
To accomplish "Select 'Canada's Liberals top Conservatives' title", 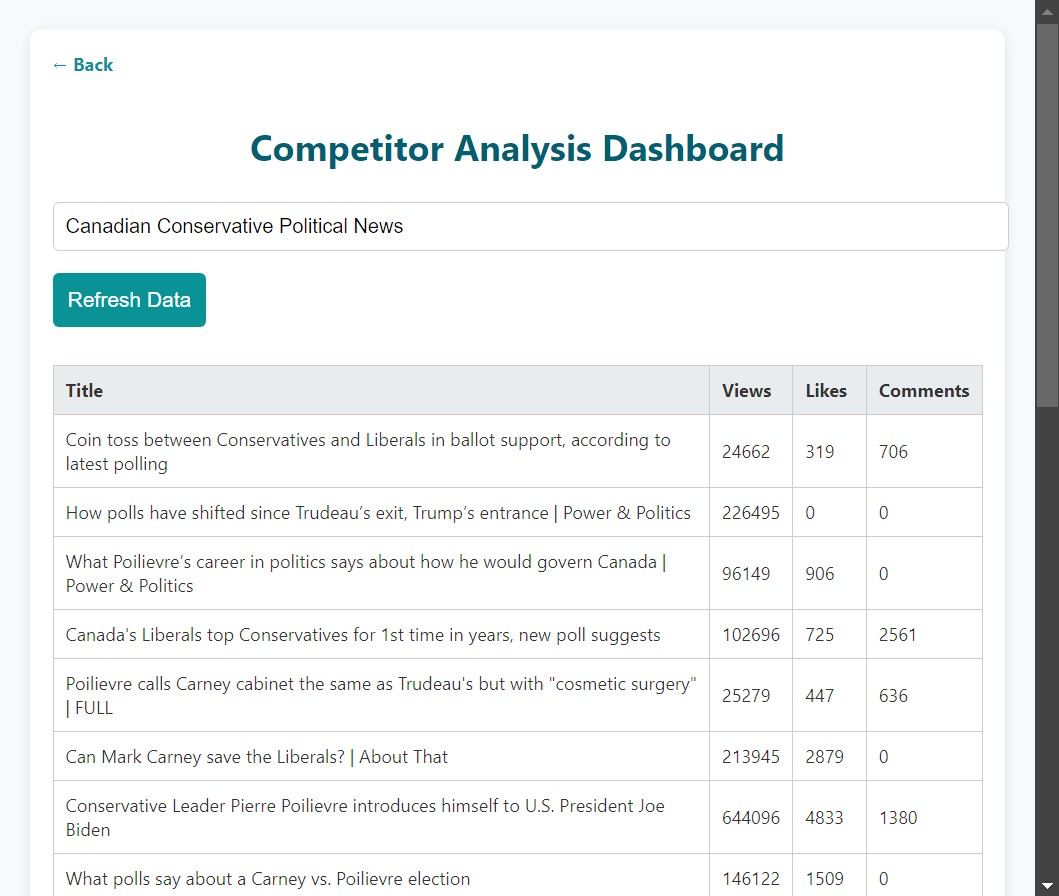I will coord(363,635).
